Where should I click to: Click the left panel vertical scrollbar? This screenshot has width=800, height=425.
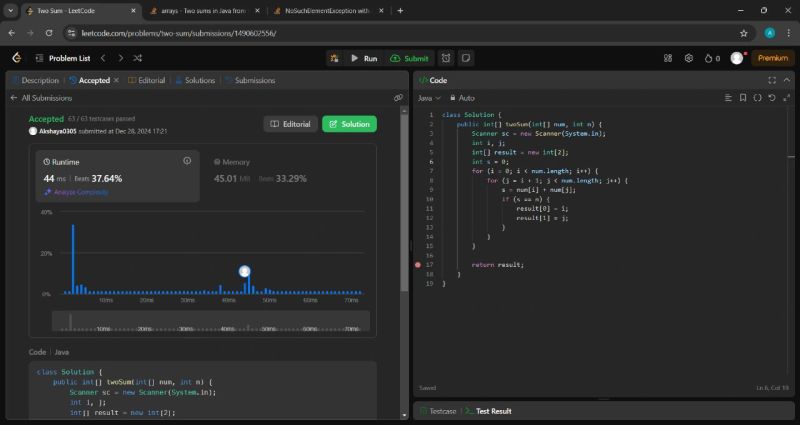click(x=405, y=204)
